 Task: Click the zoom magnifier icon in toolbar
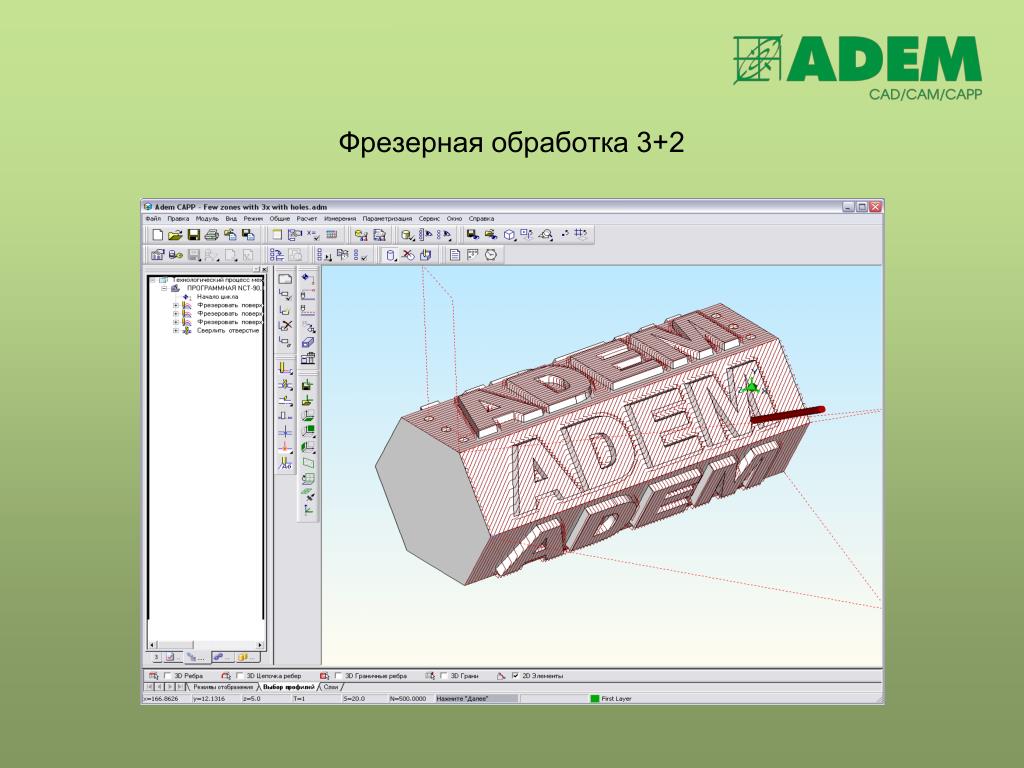click(x=546, y=234)
